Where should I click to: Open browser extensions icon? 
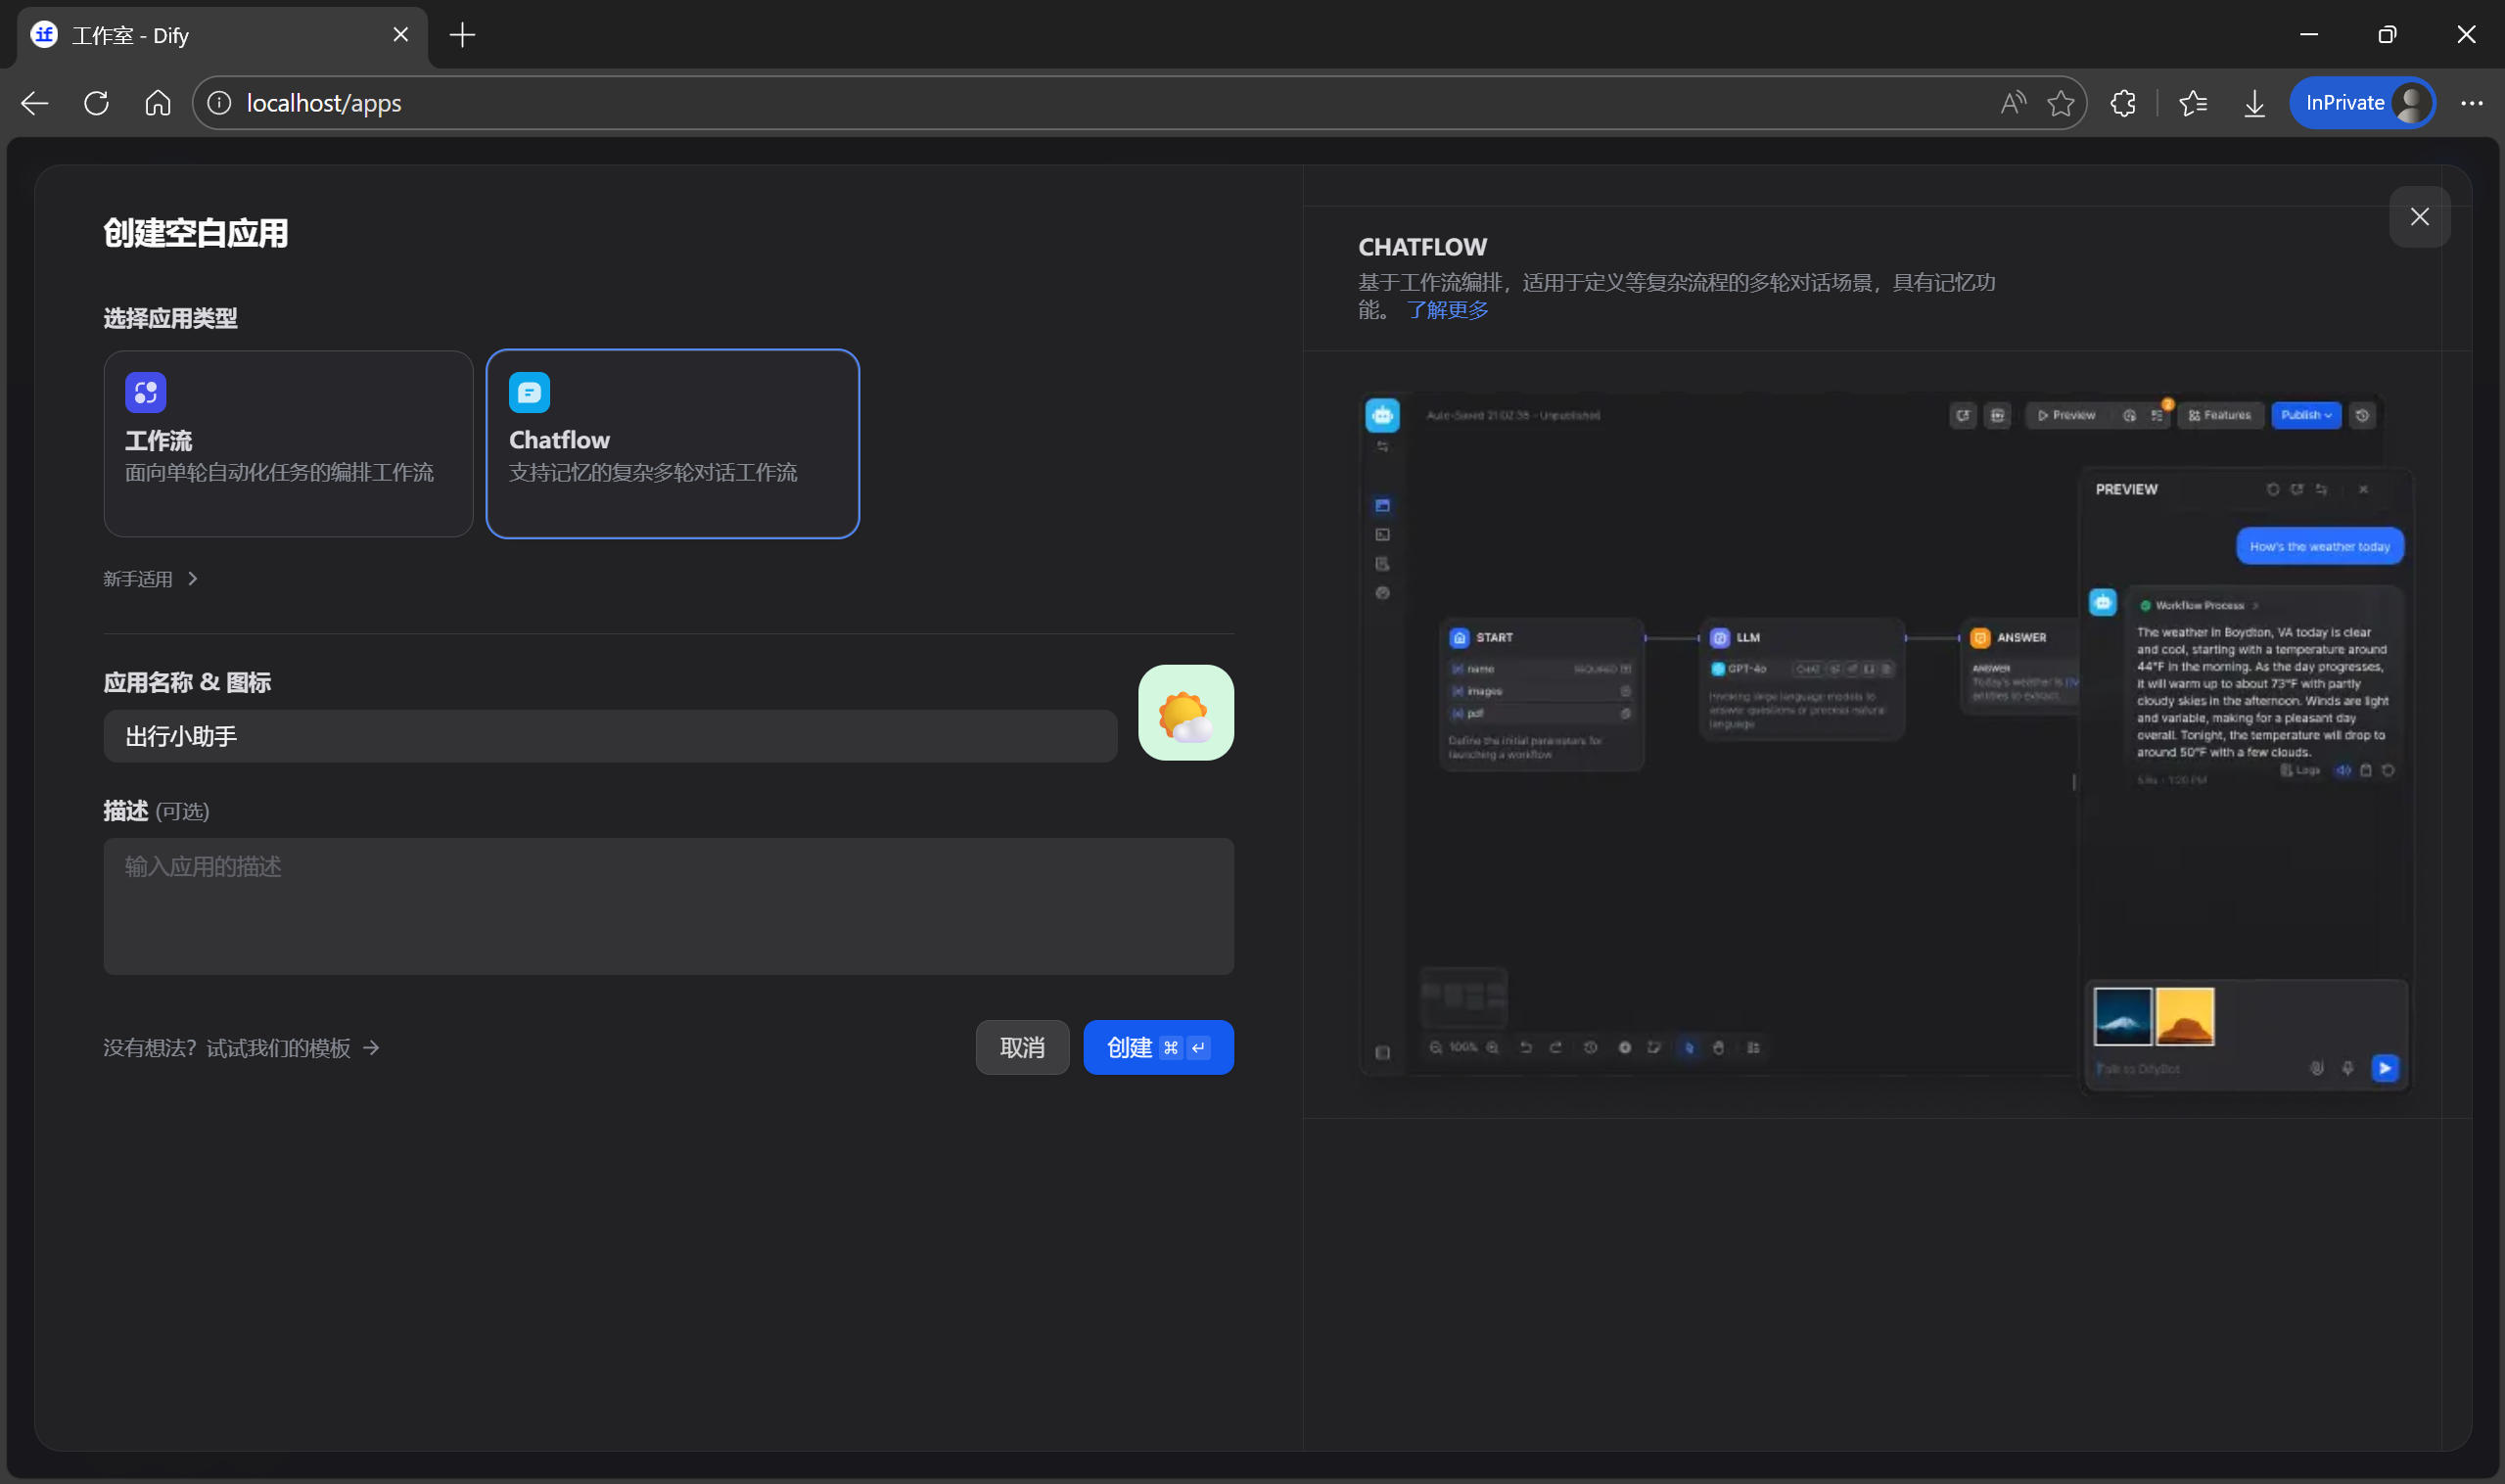click(2122, 103)
